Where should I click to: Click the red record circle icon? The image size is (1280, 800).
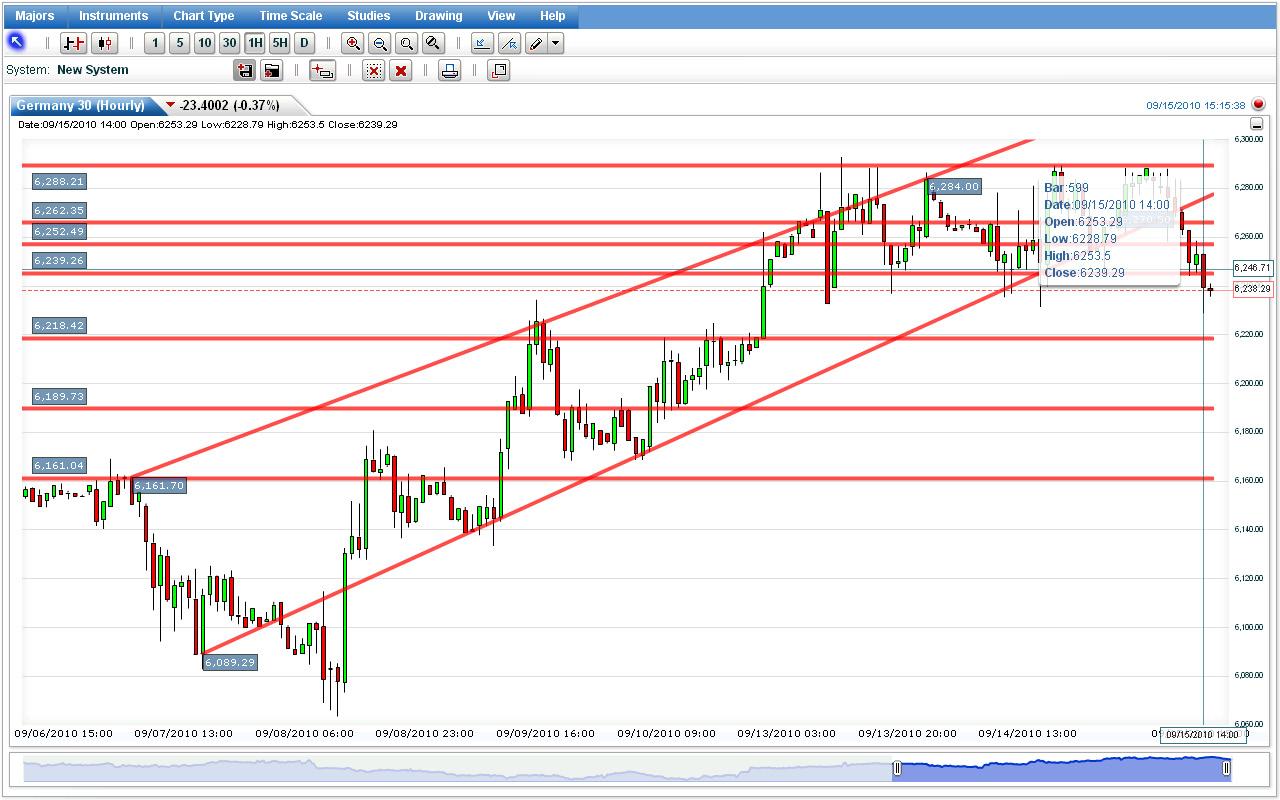click(1259, 104)
